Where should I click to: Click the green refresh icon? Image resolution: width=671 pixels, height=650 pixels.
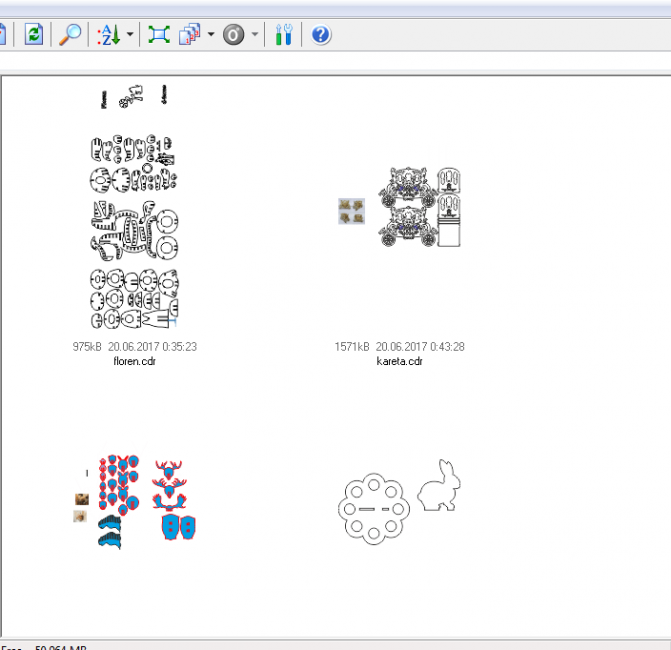coord(34,35)
